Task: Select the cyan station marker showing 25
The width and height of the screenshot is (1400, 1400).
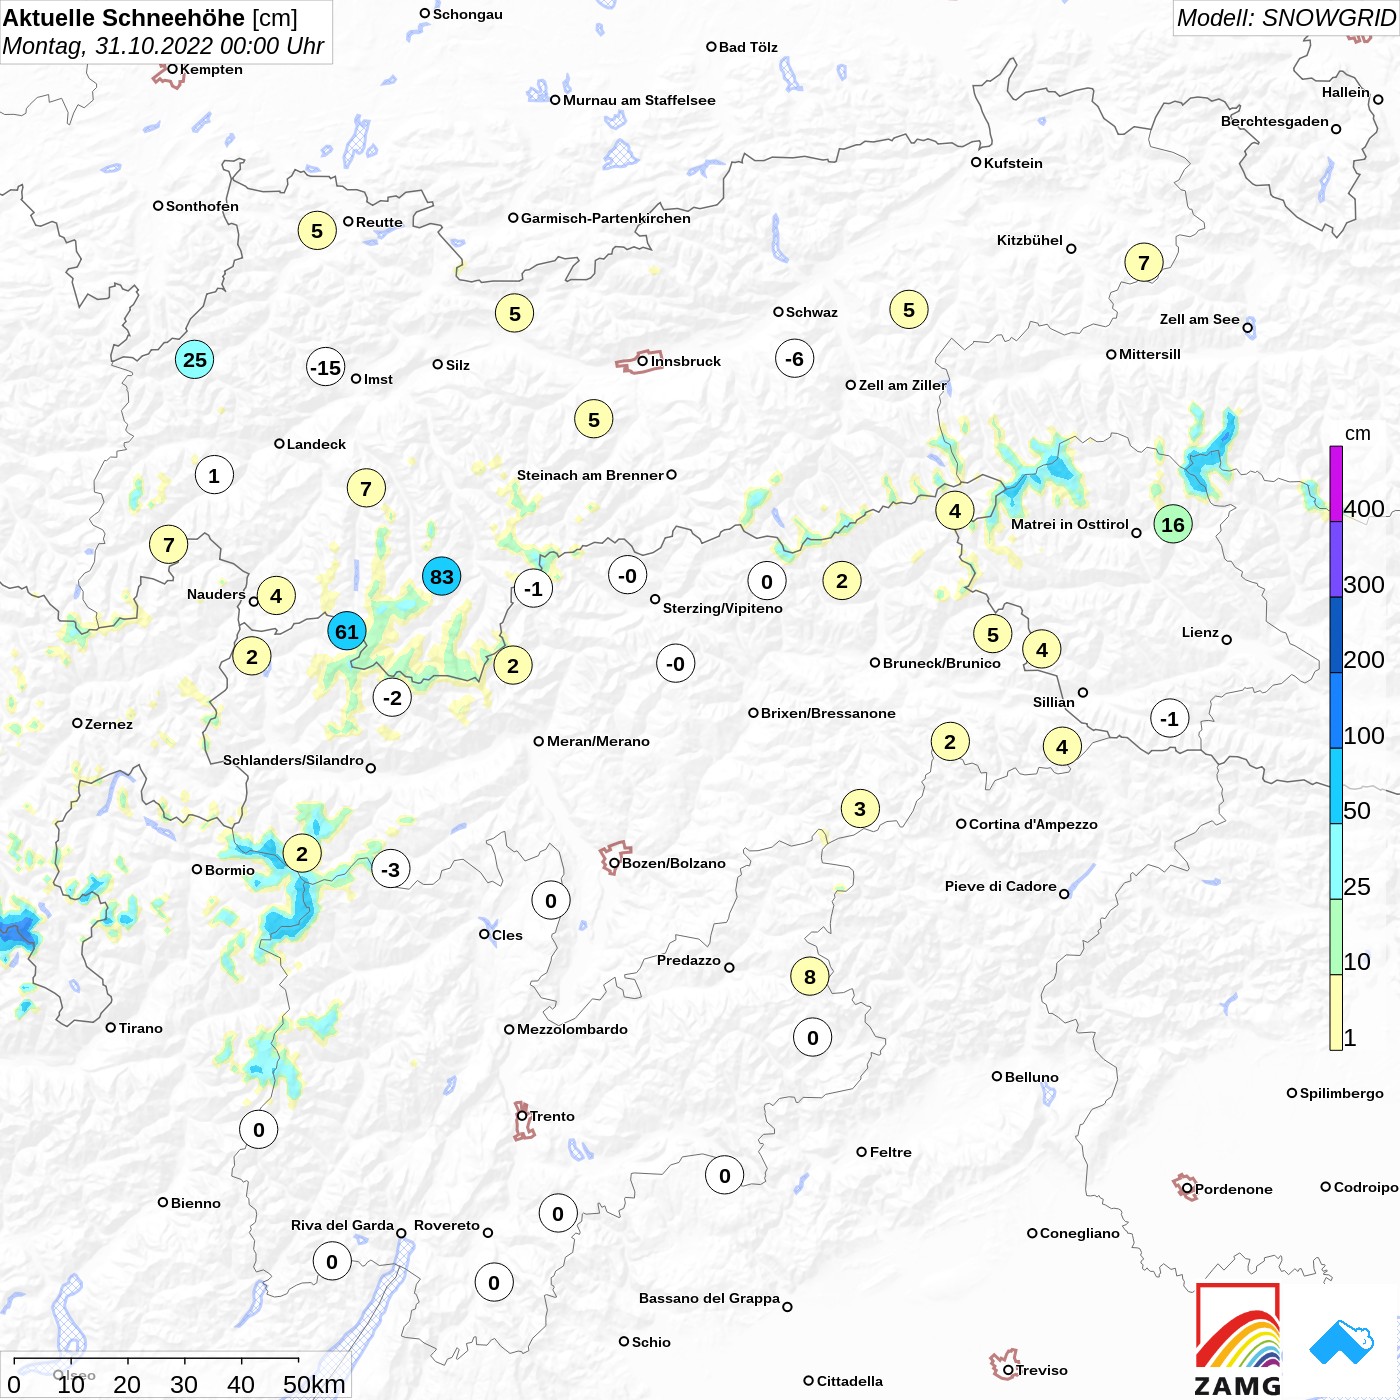Action: [195, 359]
